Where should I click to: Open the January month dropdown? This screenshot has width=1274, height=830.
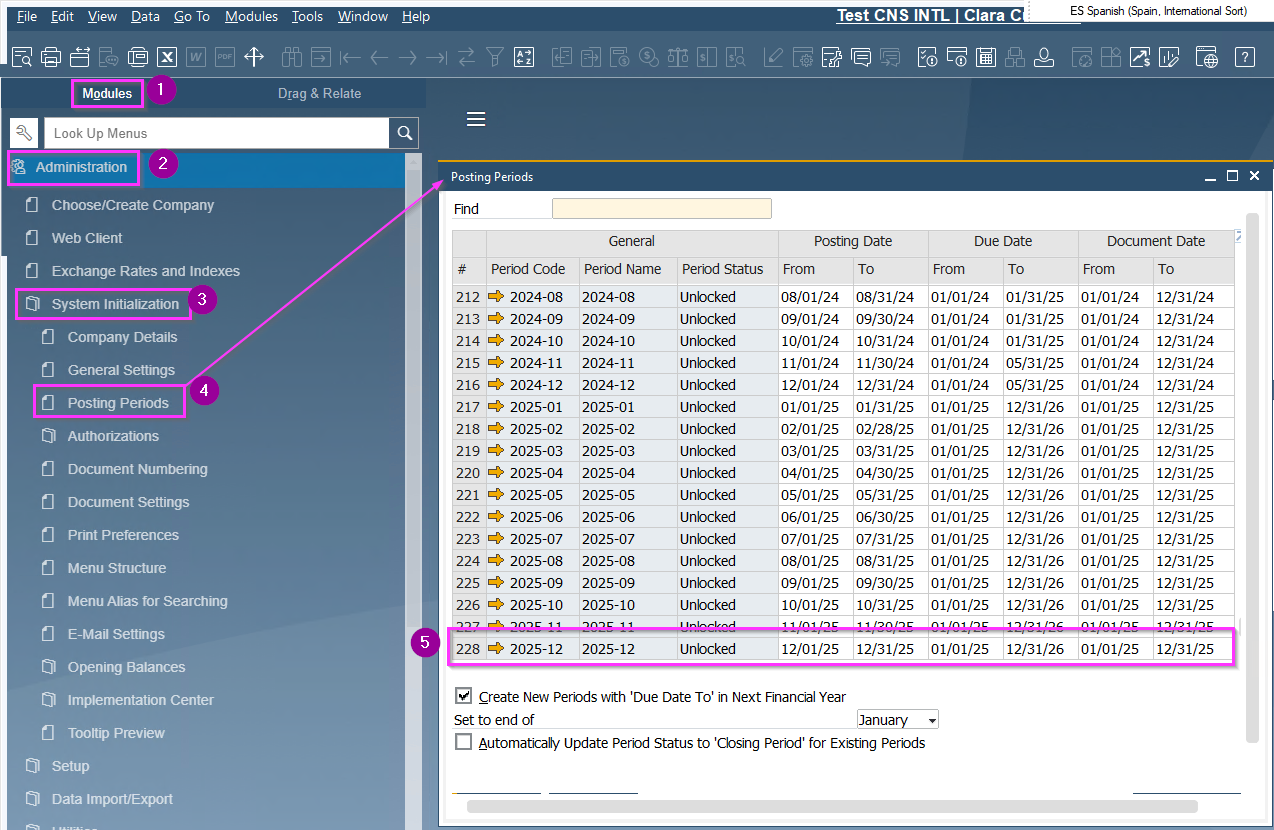coord(932,719)
